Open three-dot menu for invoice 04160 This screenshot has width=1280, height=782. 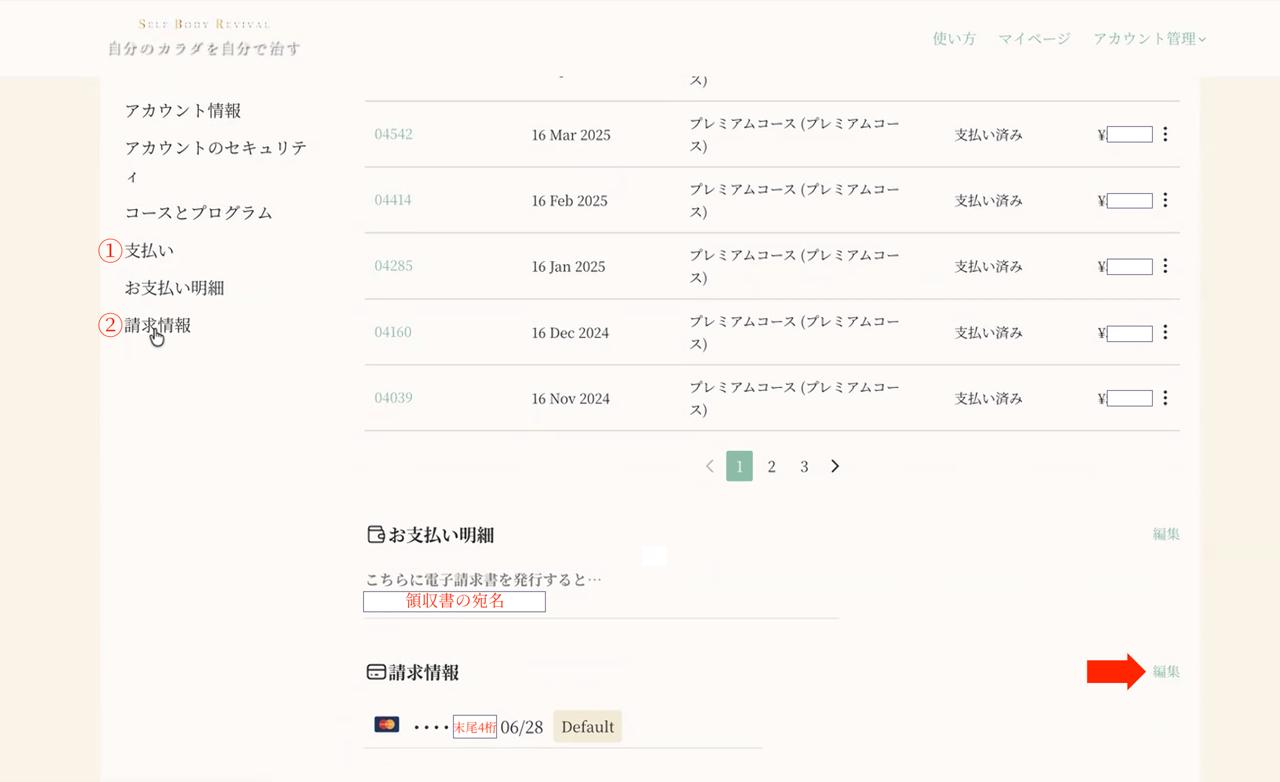point(1165,332)
